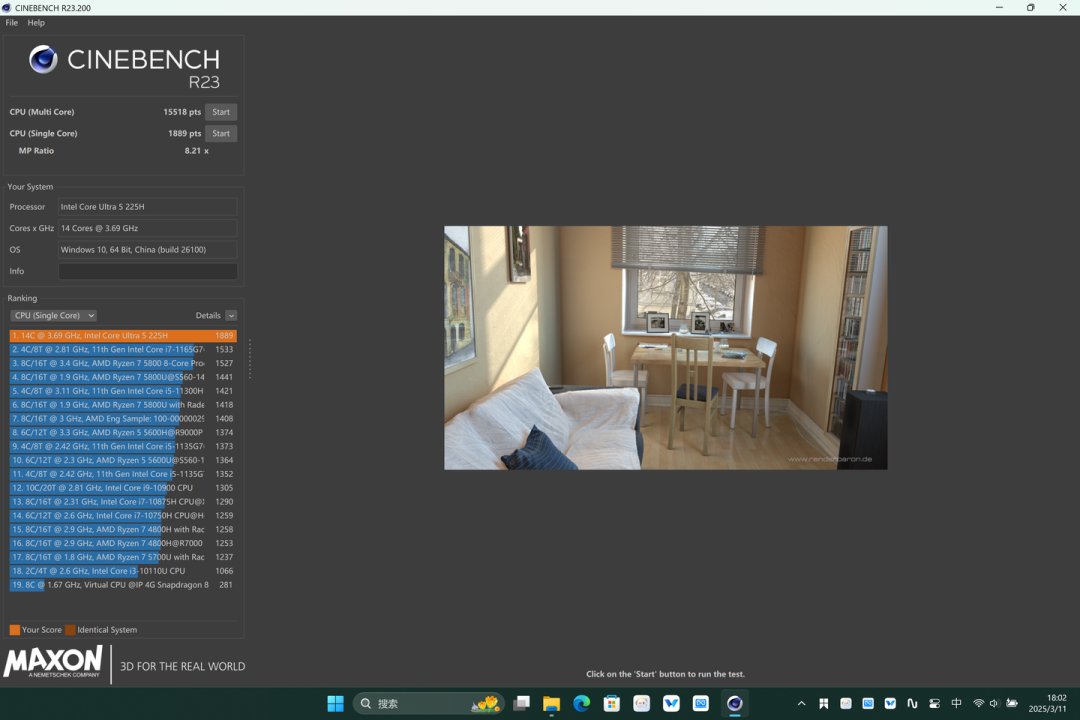Launch Microsoft Edge from the taskbar
The image size is (1080, 720).
(x=581, y=703)
